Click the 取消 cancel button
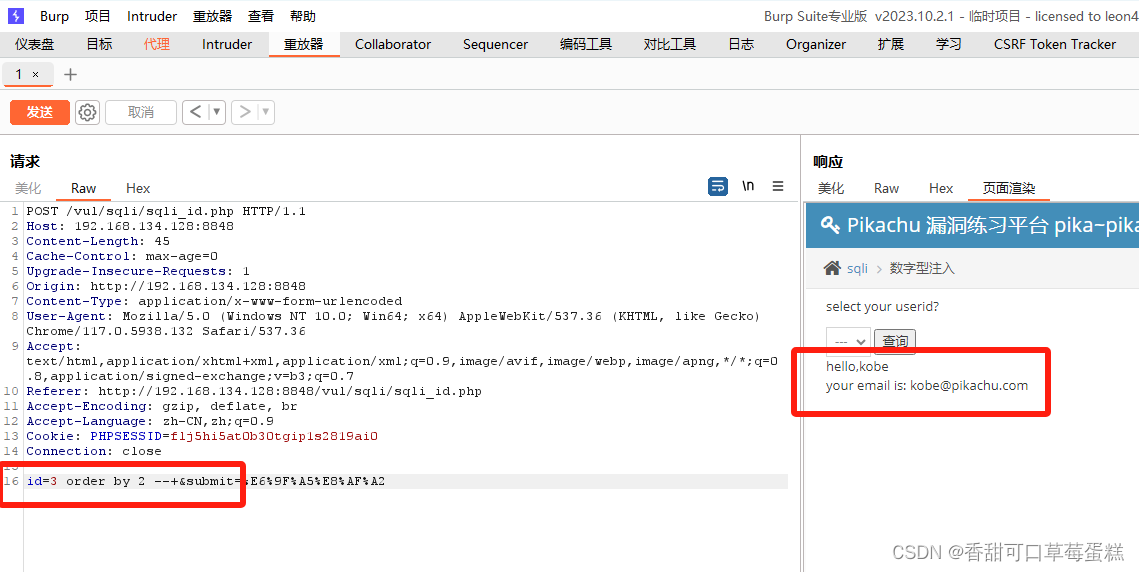This screenshot has height=572, width=1139. [x=141, y=112]
